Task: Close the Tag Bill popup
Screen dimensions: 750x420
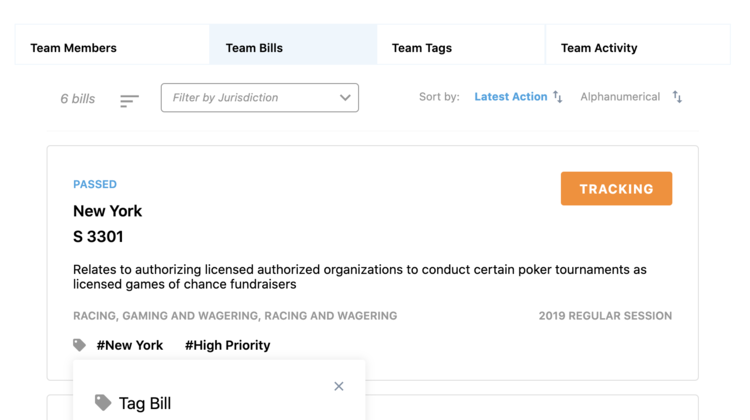Action: coord(339,386)
